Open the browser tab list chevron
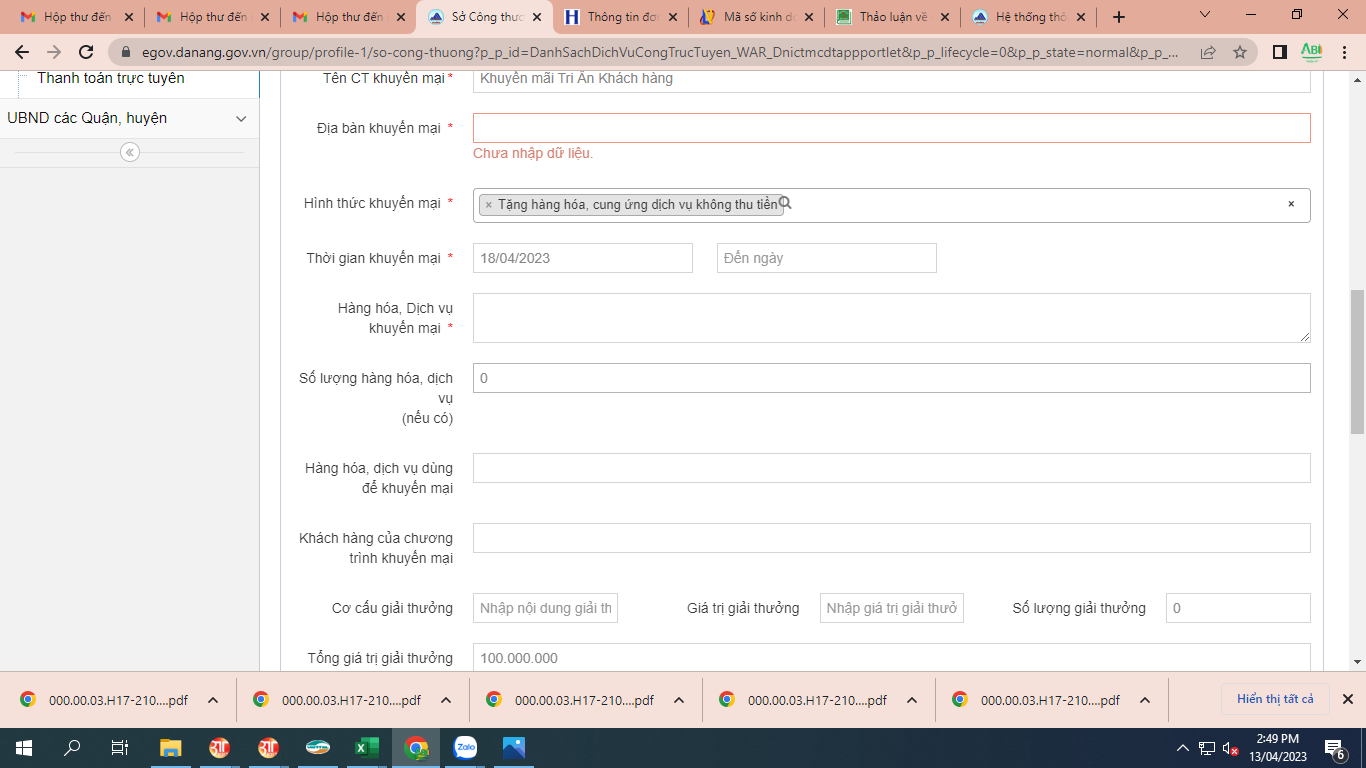1366x768 pixels. click(x=1205, y=16)
